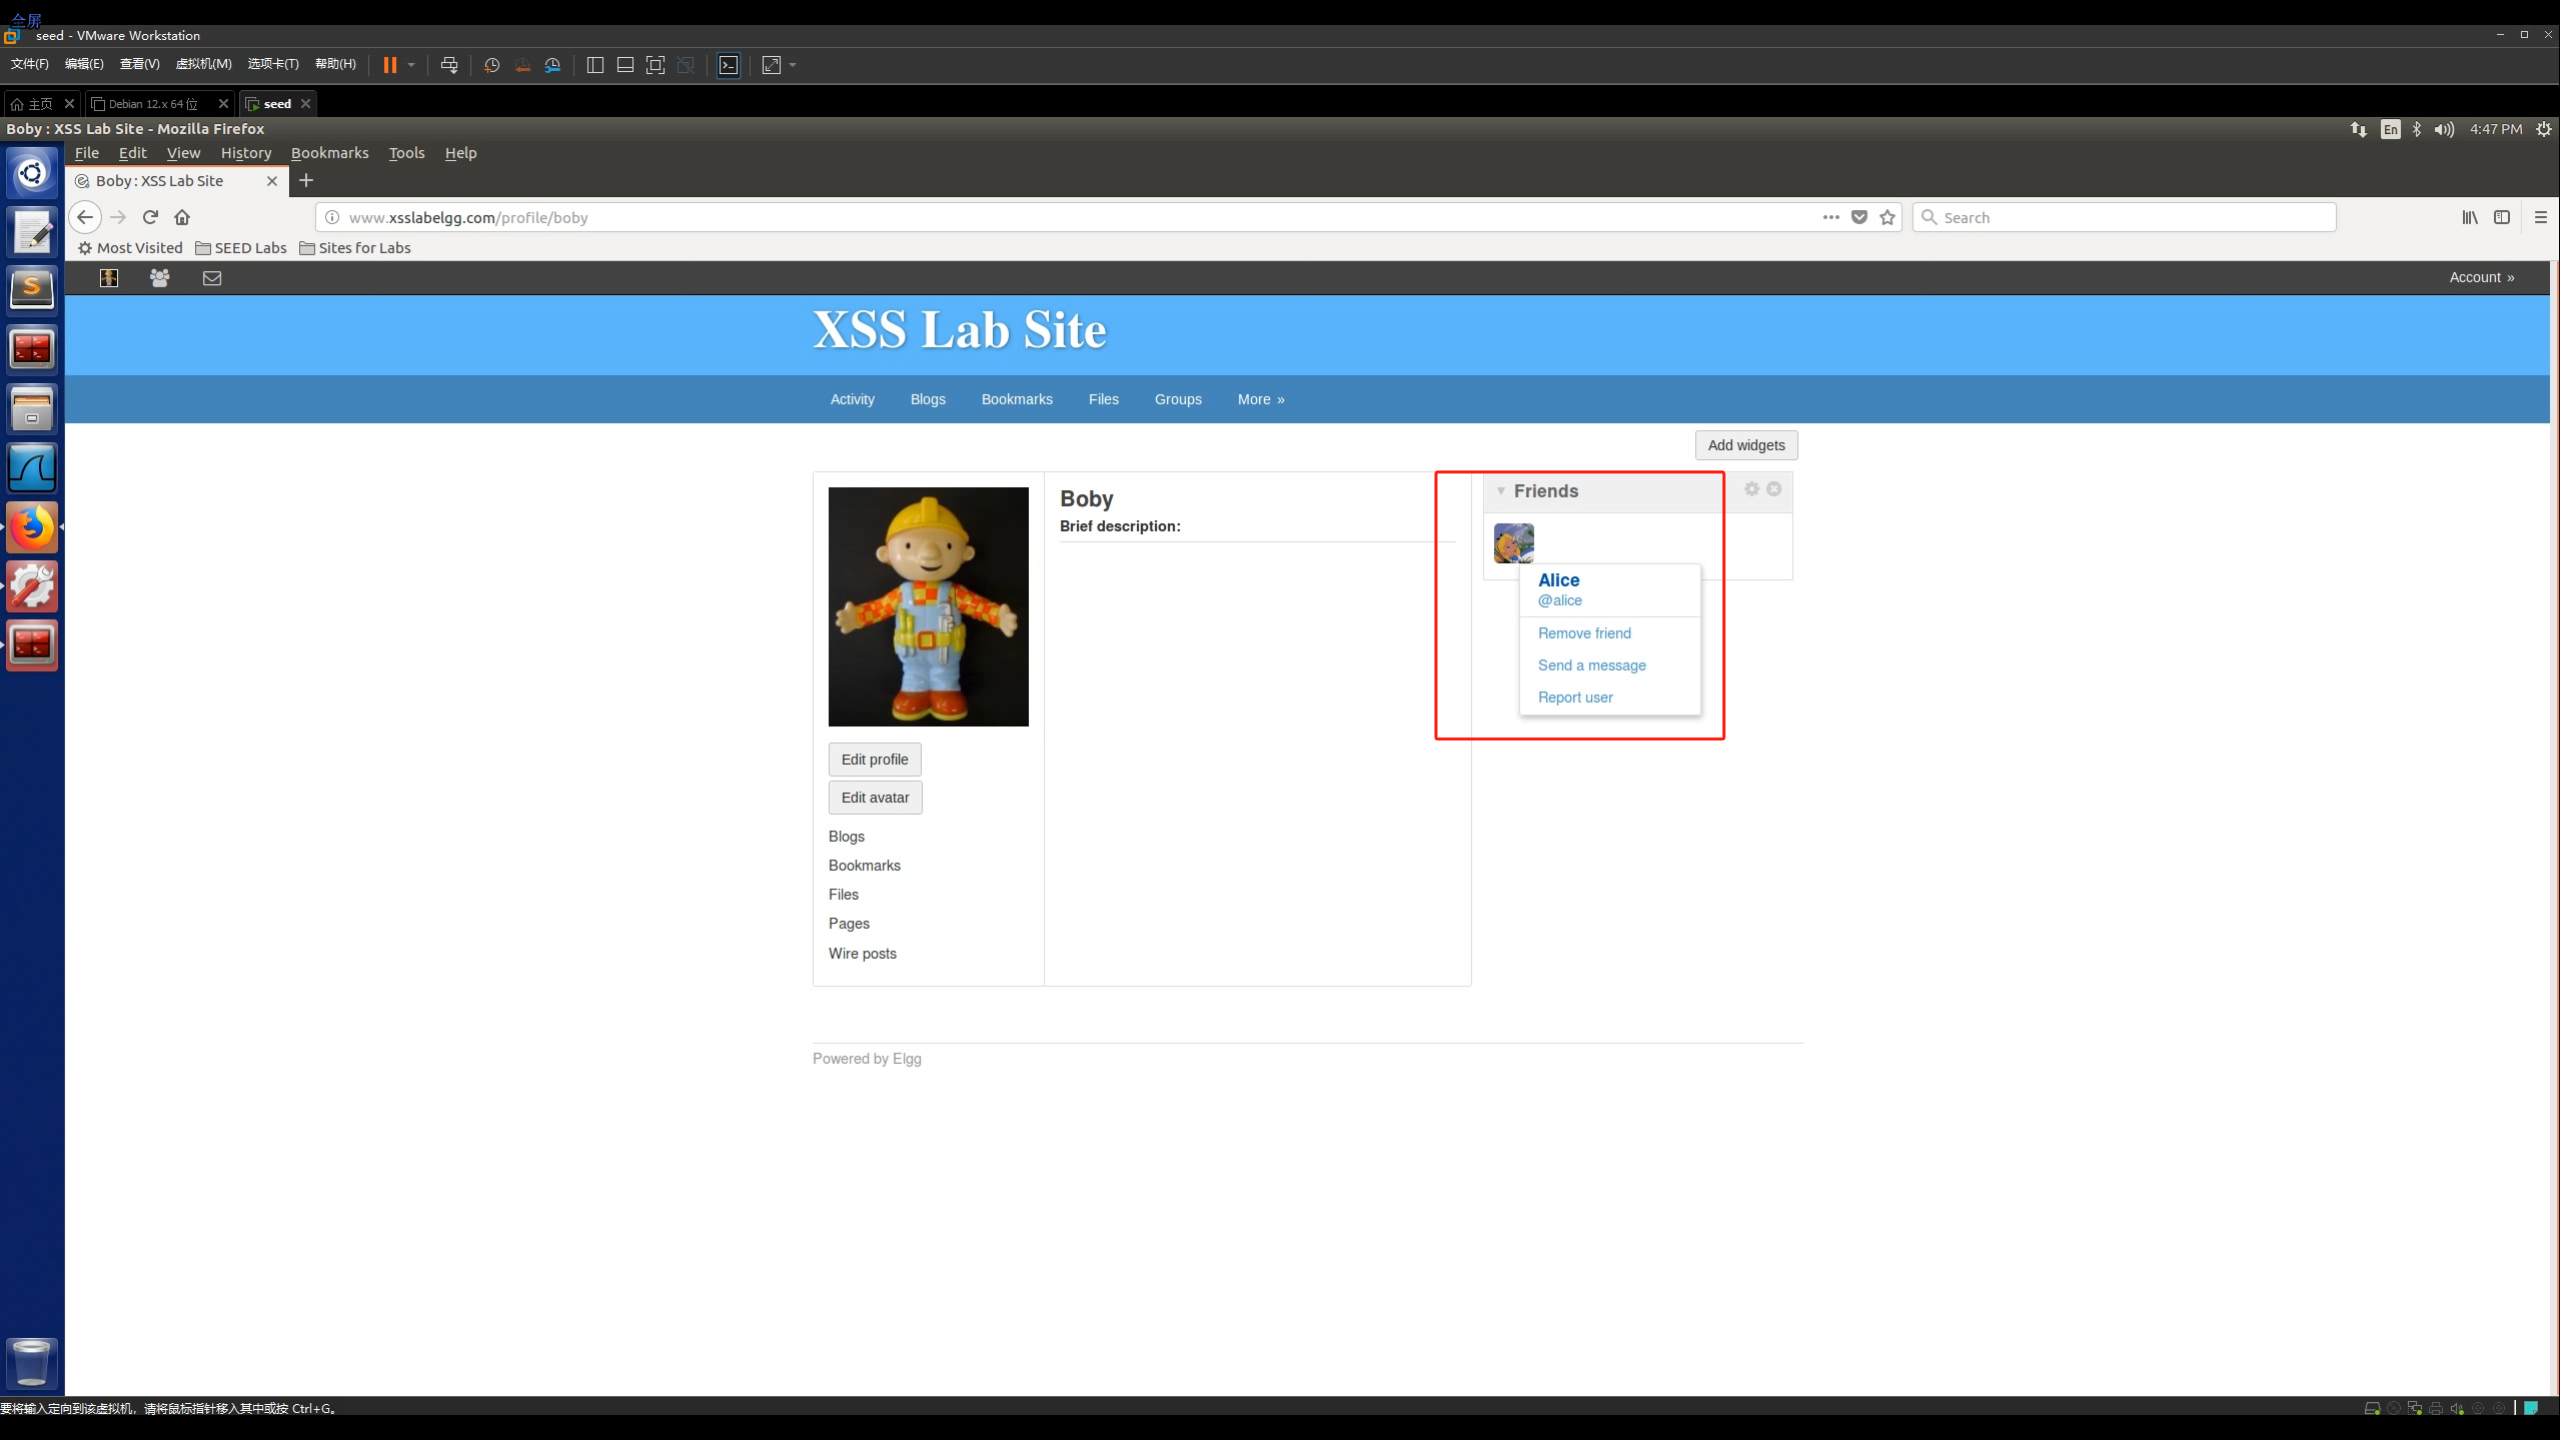
Task: Delete Friends widget with X icon
Action: pyautogui.click(x=1774, y=489)
